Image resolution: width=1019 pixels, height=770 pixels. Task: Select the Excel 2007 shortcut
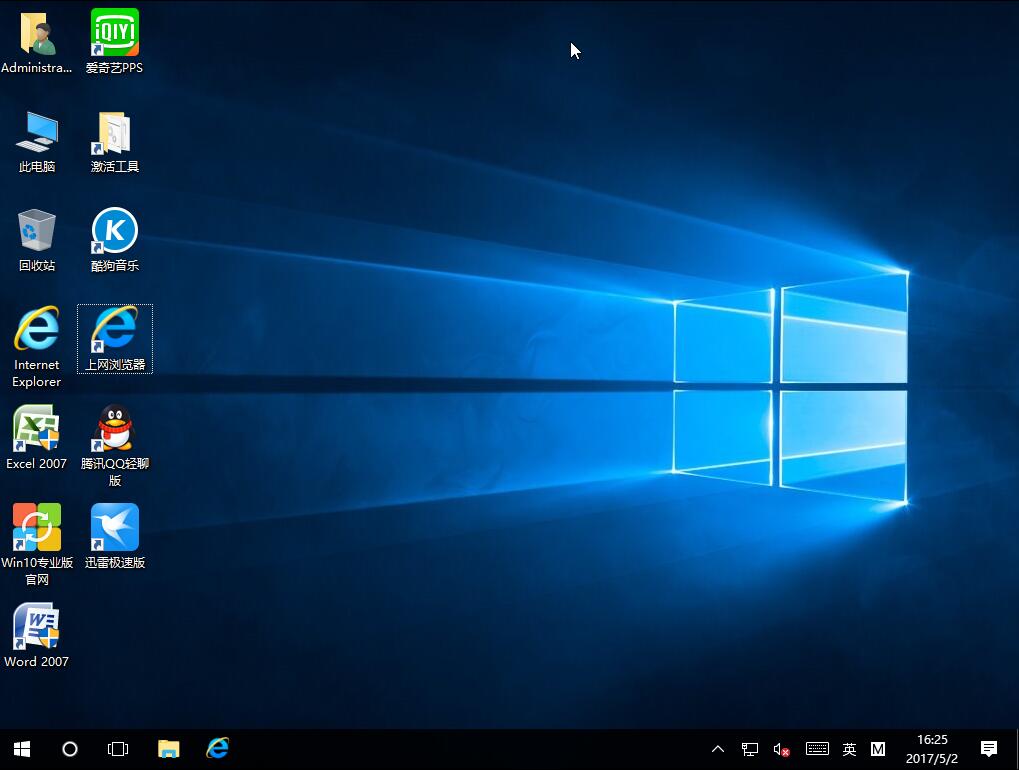pos(37,429)
